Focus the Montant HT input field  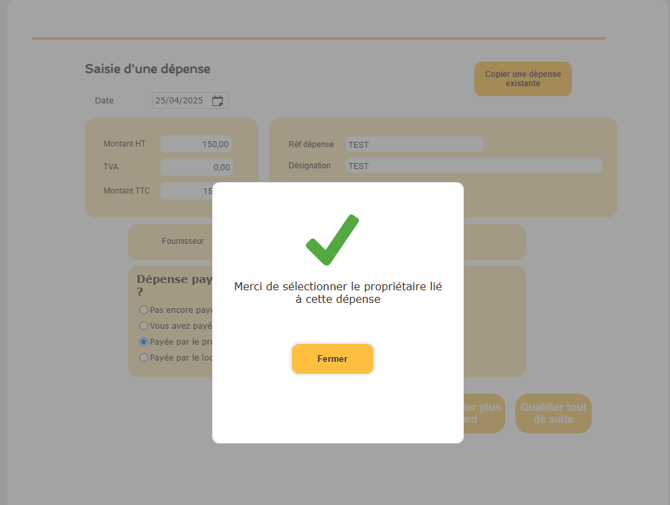click(x=196, y=144)
